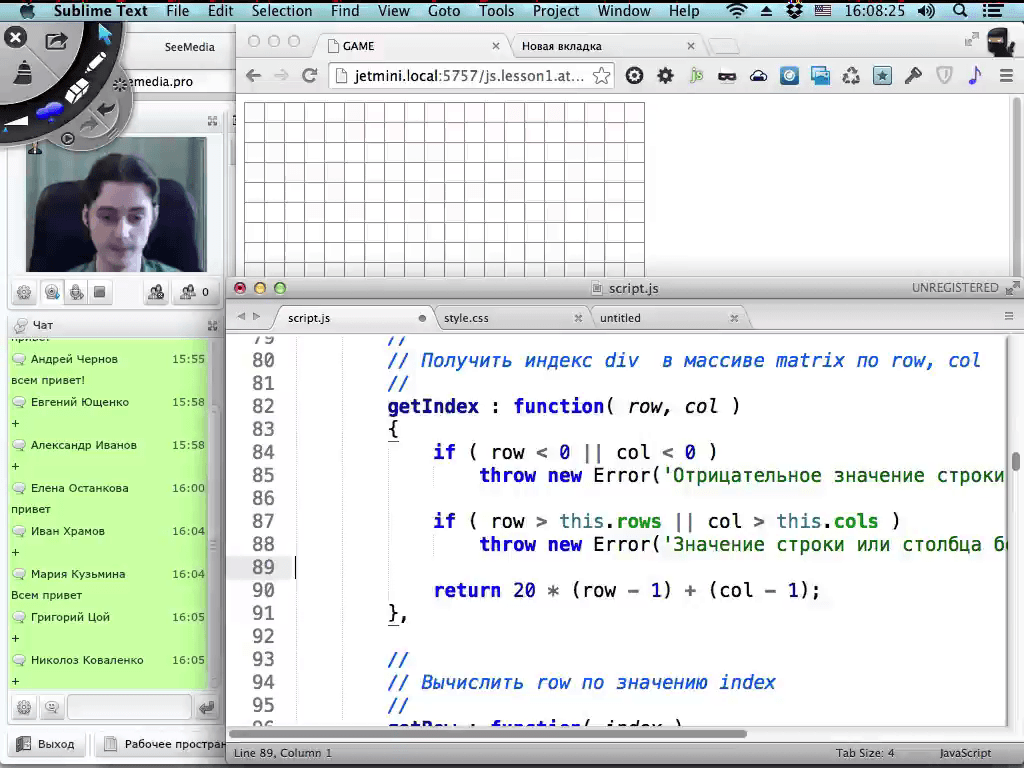Switch to the GAME browser tab
The height and width of the screenshot is (768, 1024).
(411, 46)
